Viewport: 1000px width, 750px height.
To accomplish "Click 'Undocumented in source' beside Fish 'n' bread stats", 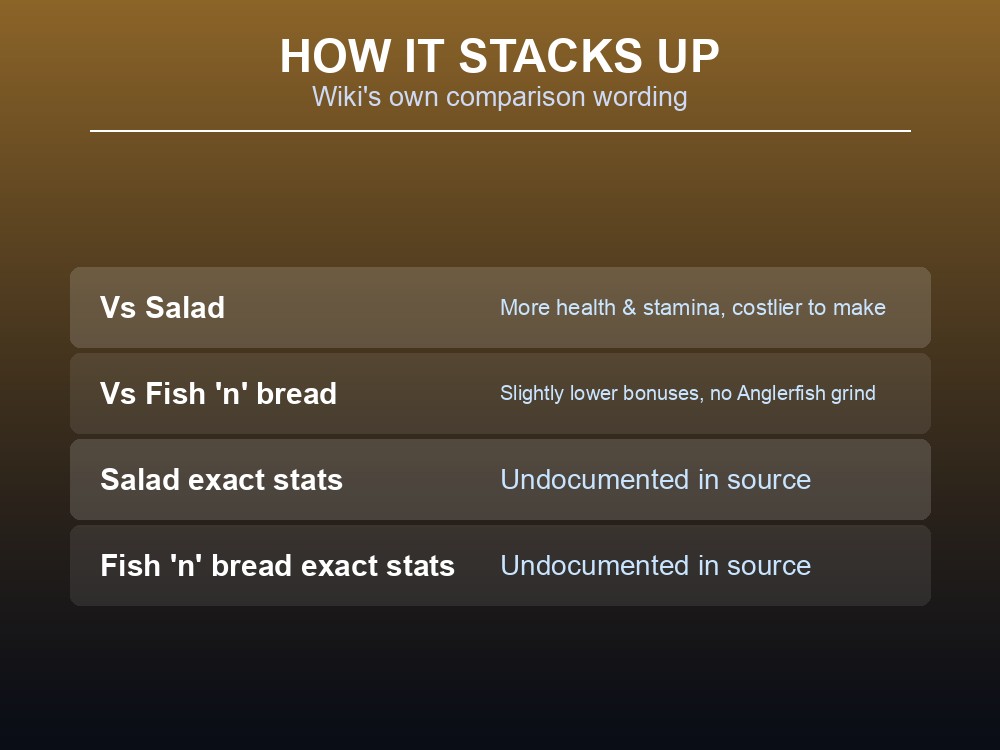I will pos(656,566).
